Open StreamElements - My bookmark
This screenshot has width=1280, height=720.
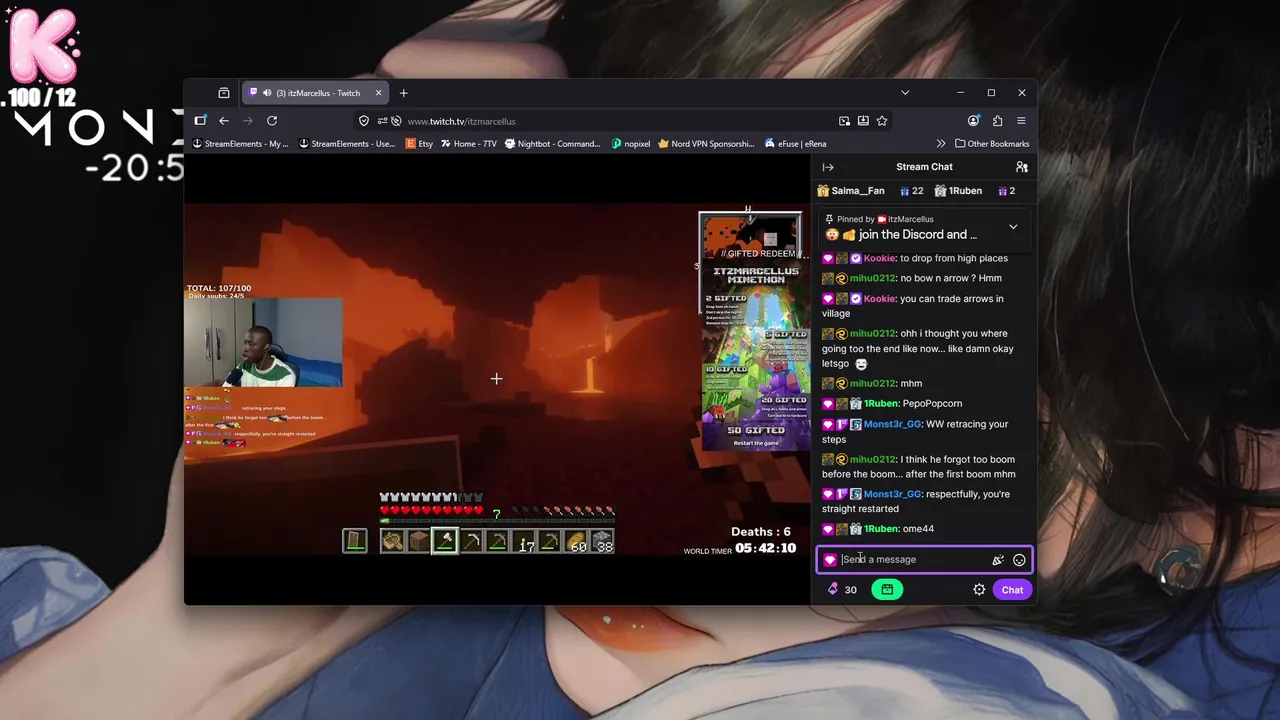pyautogui.click(x=240, y=144)
